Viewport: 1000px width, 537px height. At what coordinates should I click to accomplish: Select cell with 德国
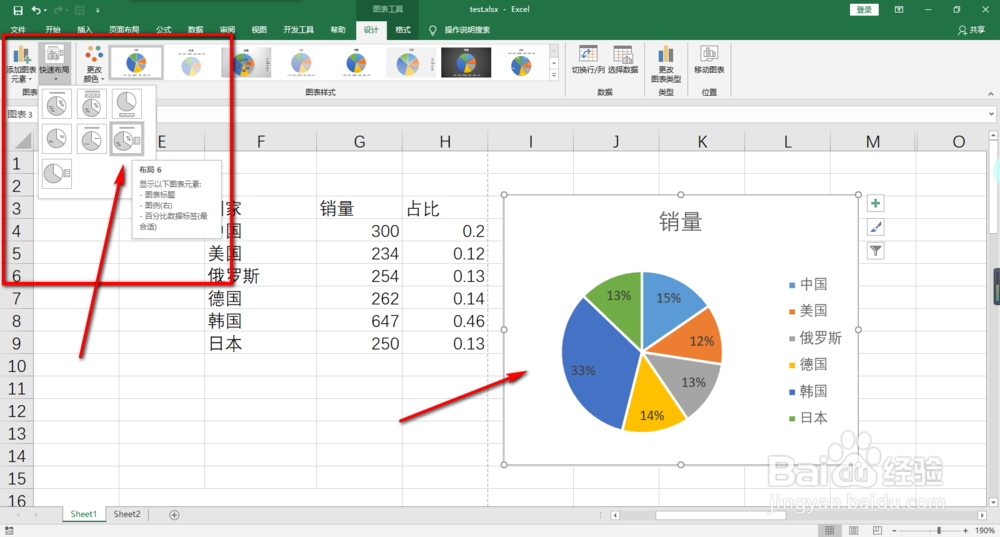tap(261, 298)
